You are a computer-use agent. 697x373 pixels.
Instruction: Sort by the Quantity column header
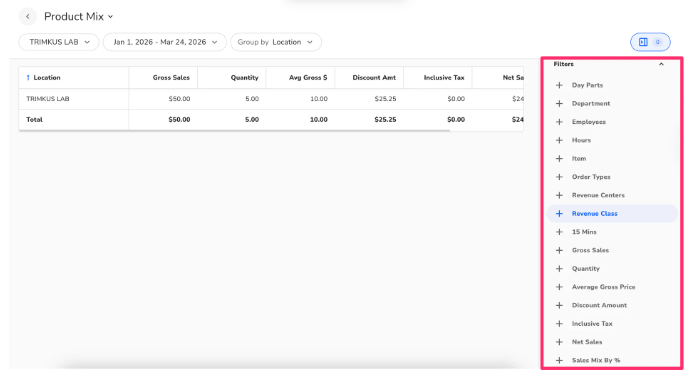[232, 77]
